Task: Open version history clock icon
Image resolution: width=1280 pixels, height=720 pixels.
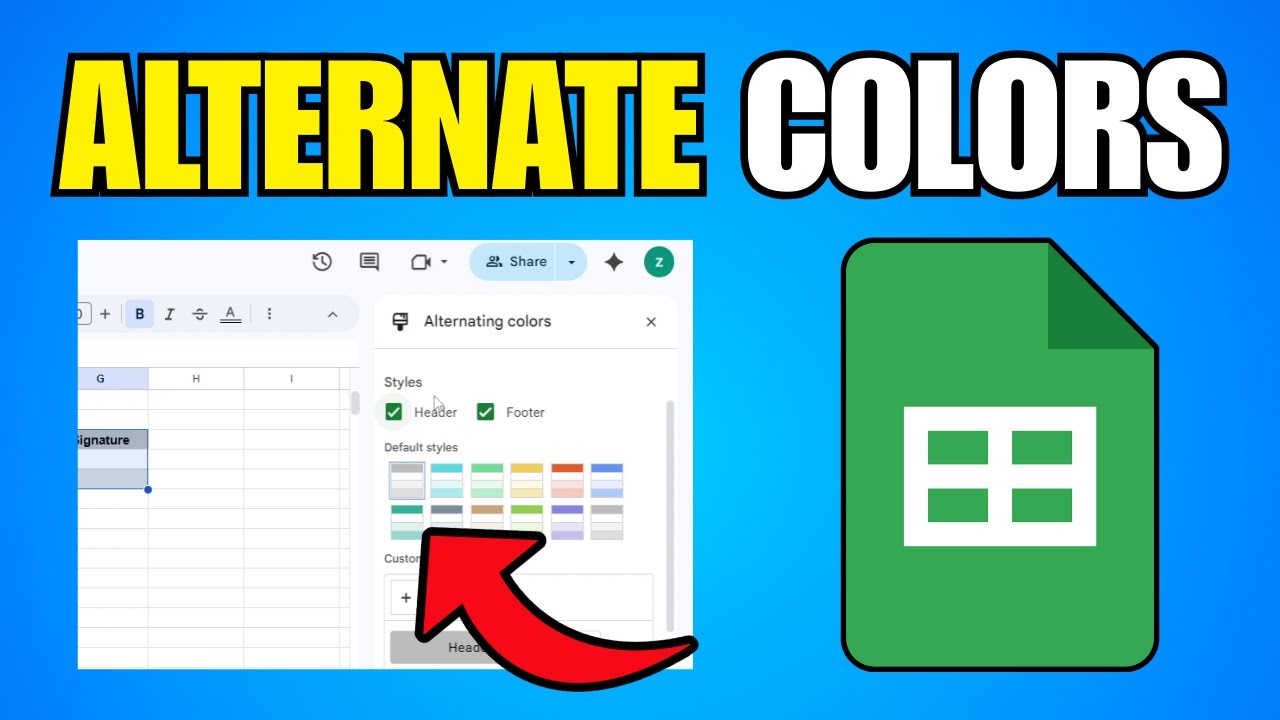Action: pyautogui.click(x=322, y=262)
